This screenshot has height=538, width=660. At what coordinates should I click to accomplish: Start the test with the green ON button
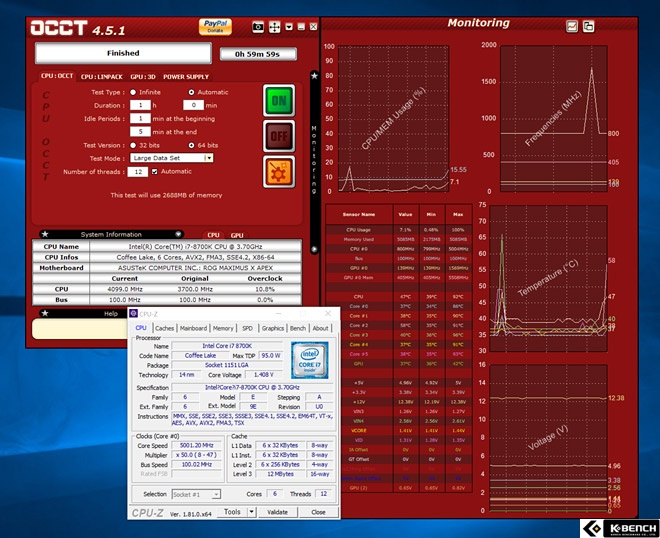coord(279,100)
